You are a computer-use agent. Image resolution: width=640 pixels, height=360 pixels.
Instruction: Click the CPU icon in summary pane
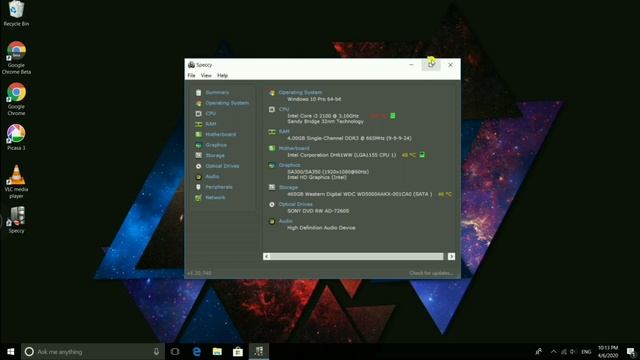[x=272, y=109]
